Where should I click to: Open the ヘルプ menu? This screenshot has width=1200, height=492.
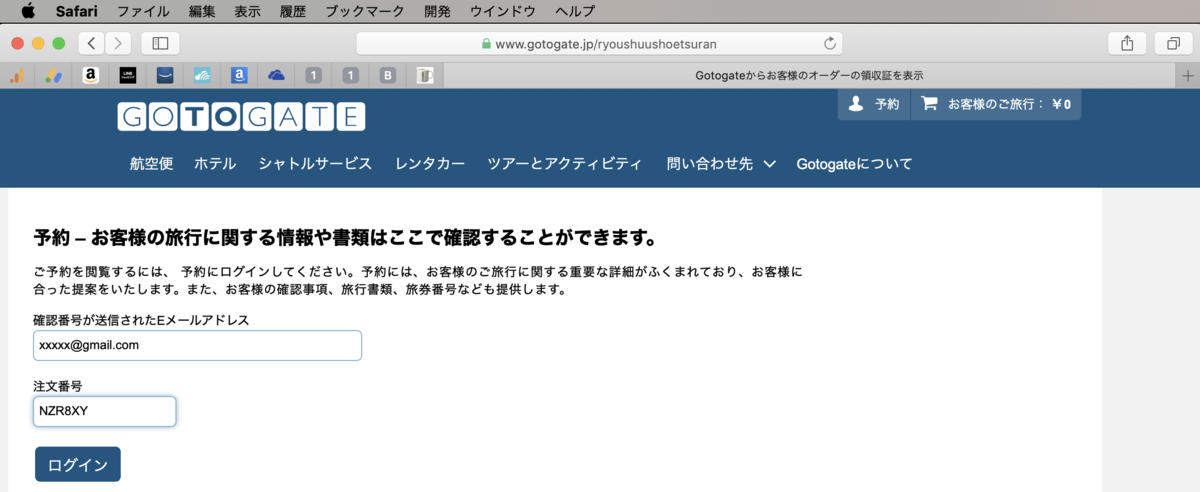[574, 11]
